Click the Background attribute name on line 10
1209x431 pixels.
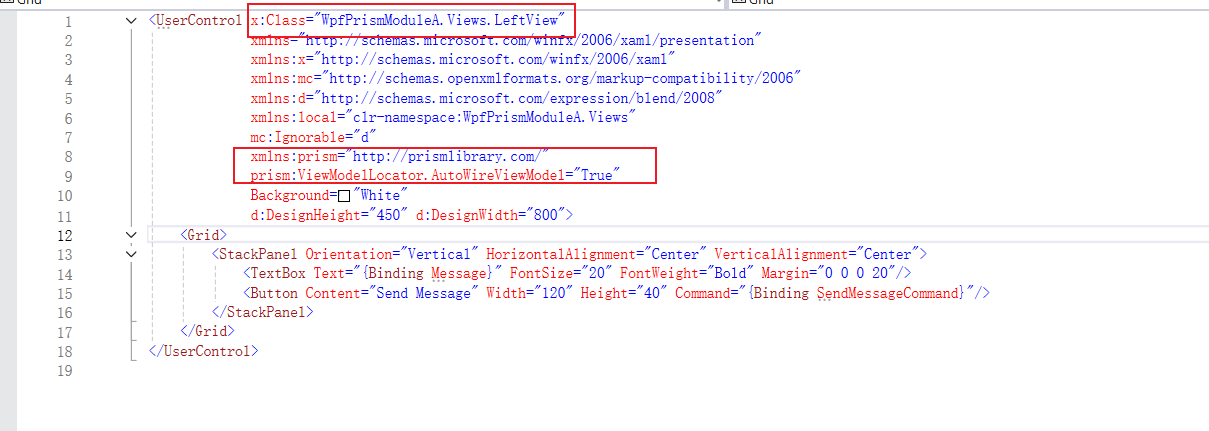point(290,196)
